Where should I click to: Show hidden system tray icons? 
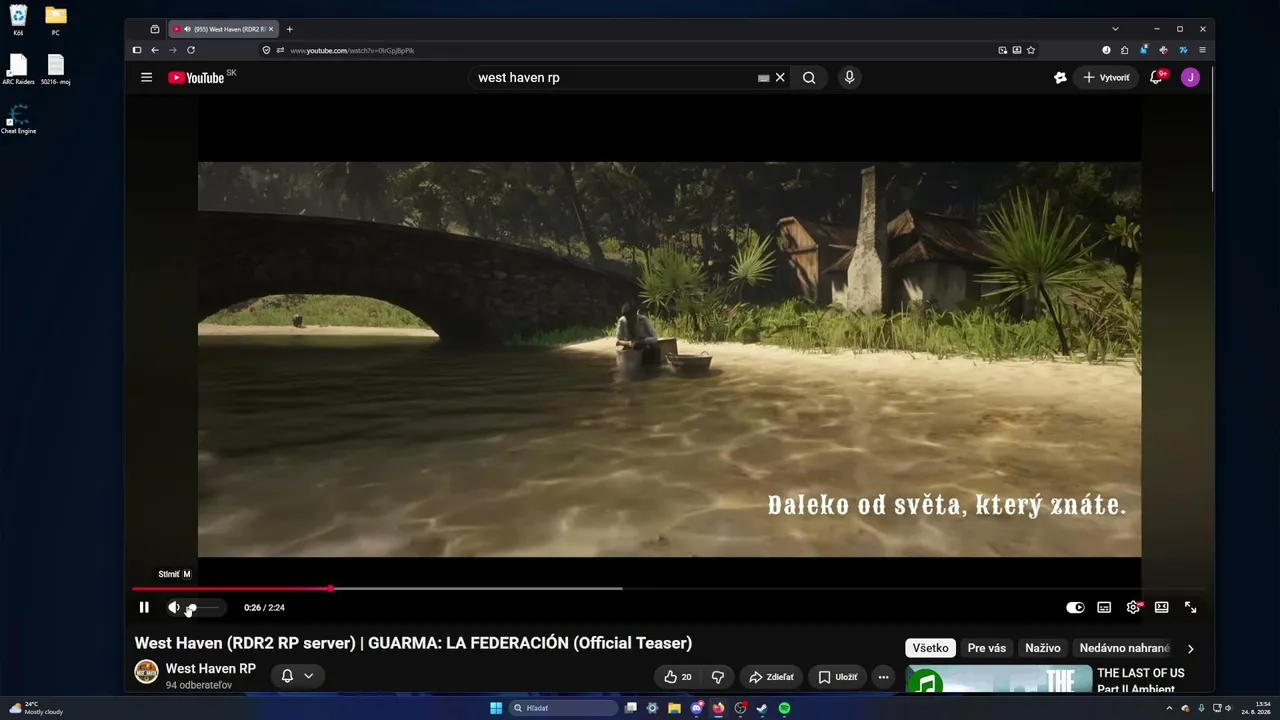pos(1169,708)
